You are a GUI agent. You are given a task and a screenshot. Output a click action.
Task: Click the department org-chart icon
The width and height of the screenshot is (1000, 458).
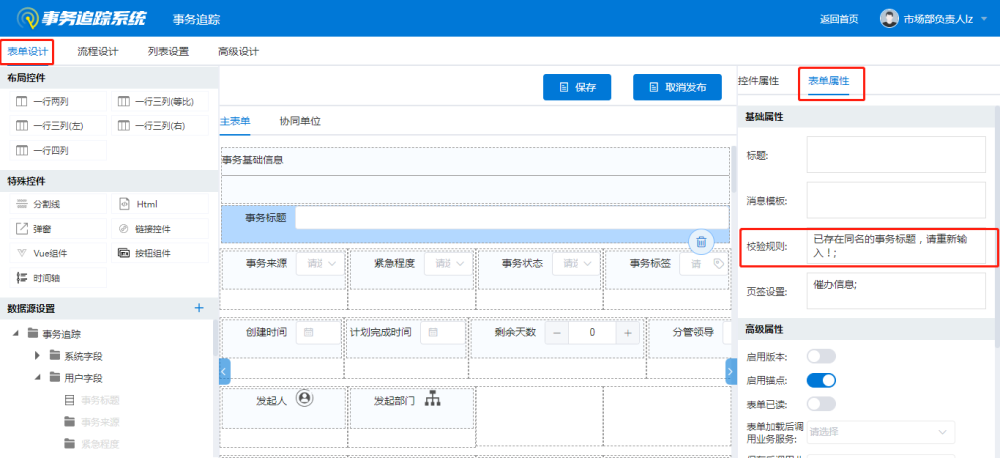pyautogui.click(x=433, y=400)
